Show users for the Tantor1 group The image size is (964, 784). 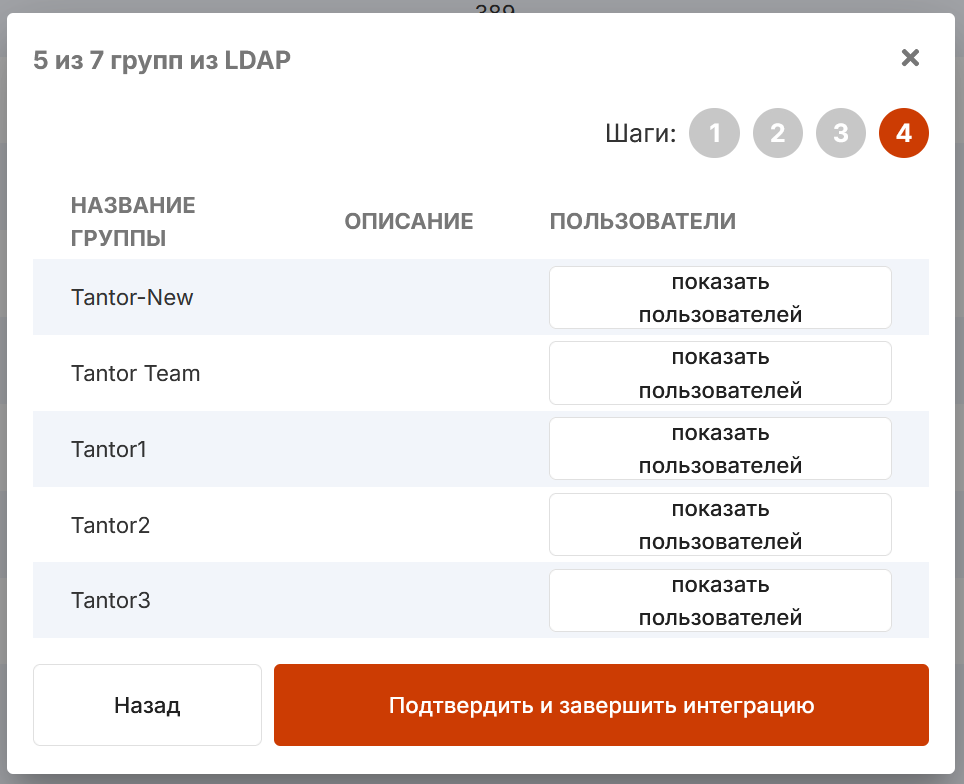click(720, 449)
